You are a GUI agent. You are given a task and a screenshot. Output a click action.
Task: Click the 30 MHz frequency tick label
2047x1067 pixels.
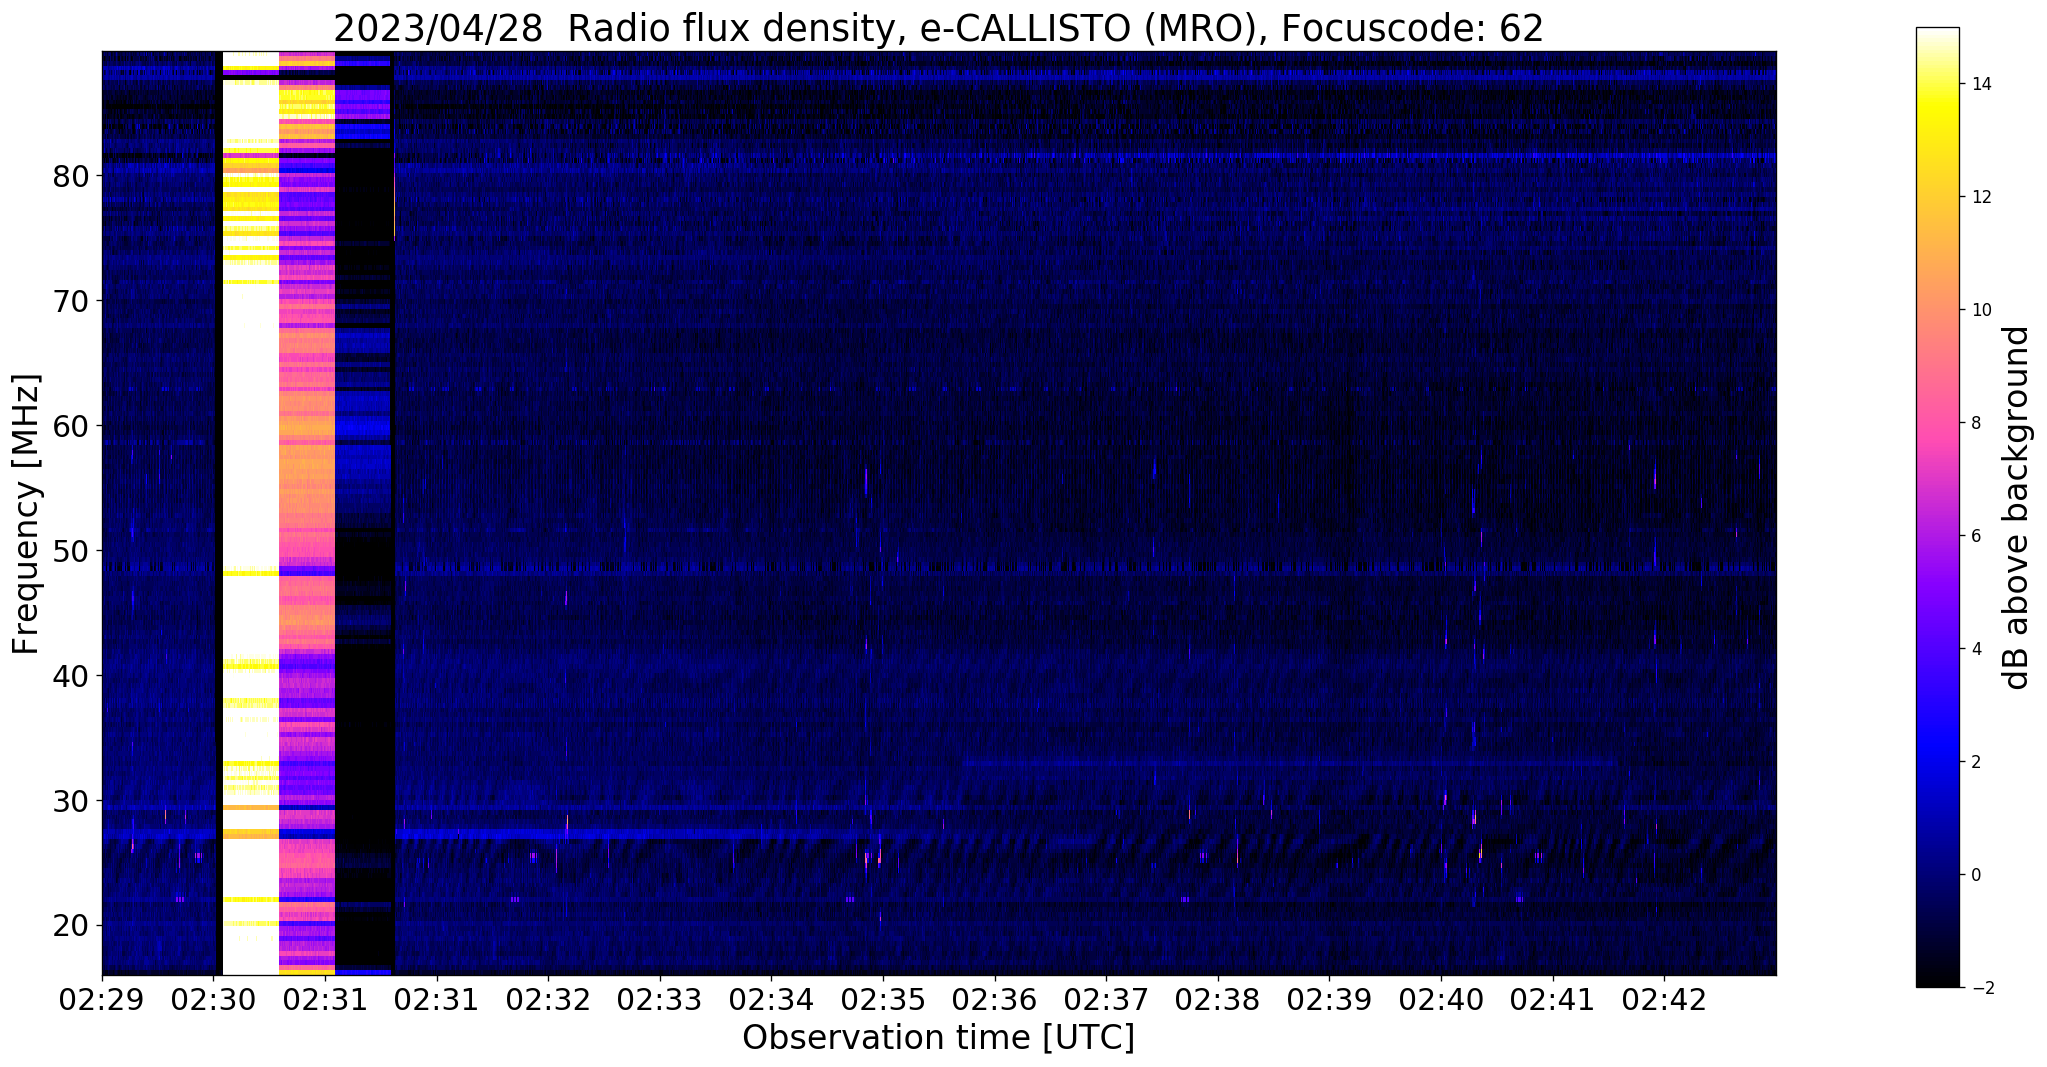[x=71, y=801]
